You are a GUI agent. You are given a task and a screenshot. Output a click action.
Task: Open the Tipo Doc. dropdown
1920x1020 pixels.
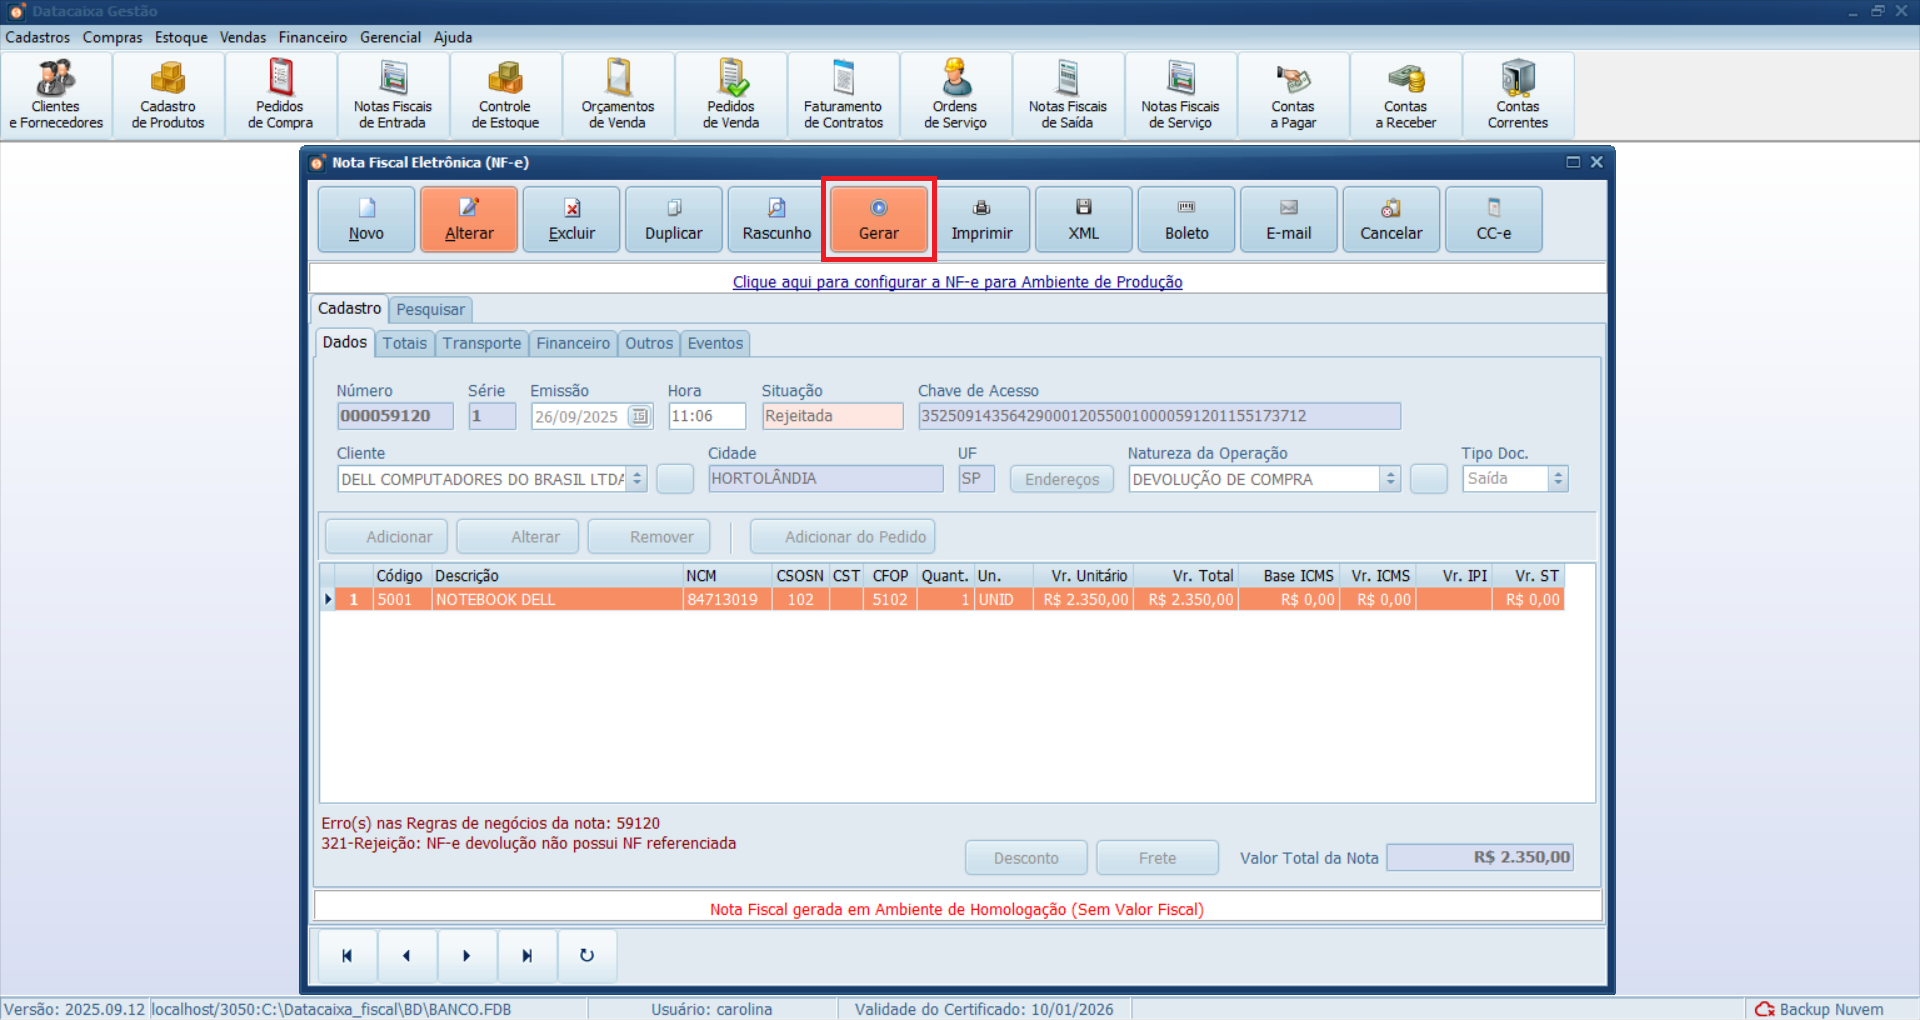[1557, 479]
